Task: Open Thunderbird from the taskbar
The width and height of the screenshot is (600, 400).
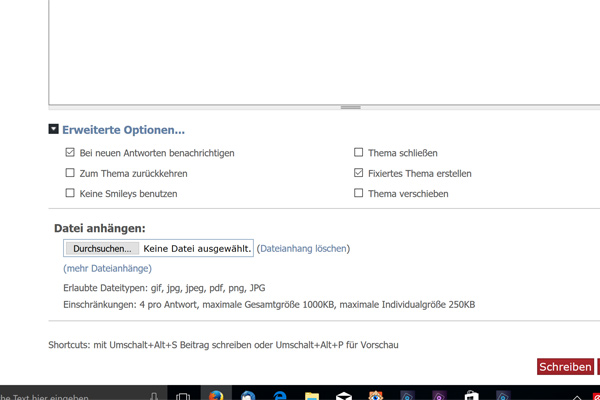Action: [248, 394]
